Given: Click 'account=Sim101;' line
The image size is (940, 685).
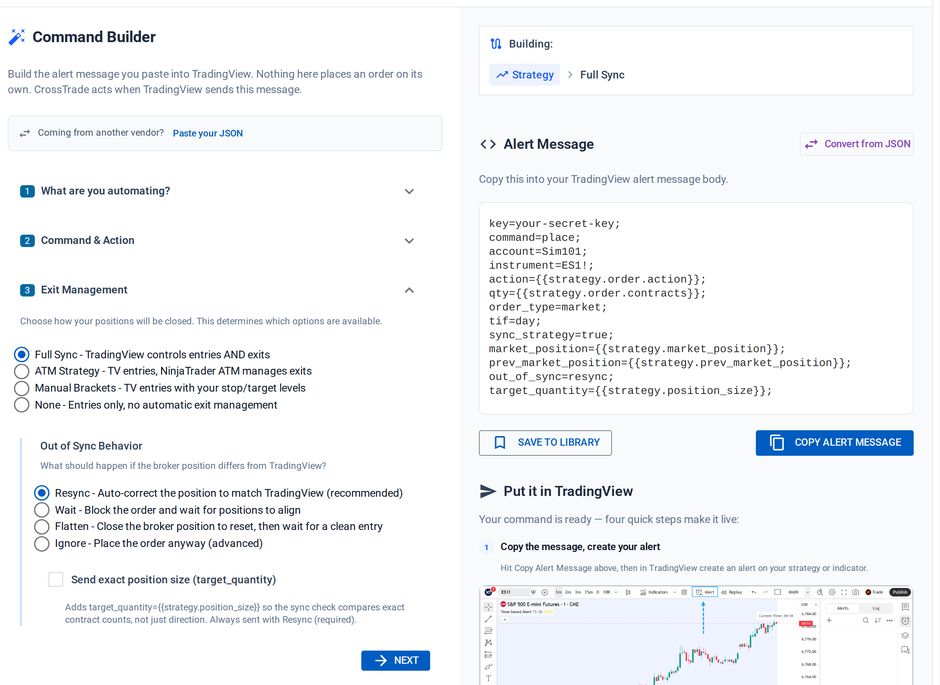Looking at the screenshot, I should [x=538, y=251].
